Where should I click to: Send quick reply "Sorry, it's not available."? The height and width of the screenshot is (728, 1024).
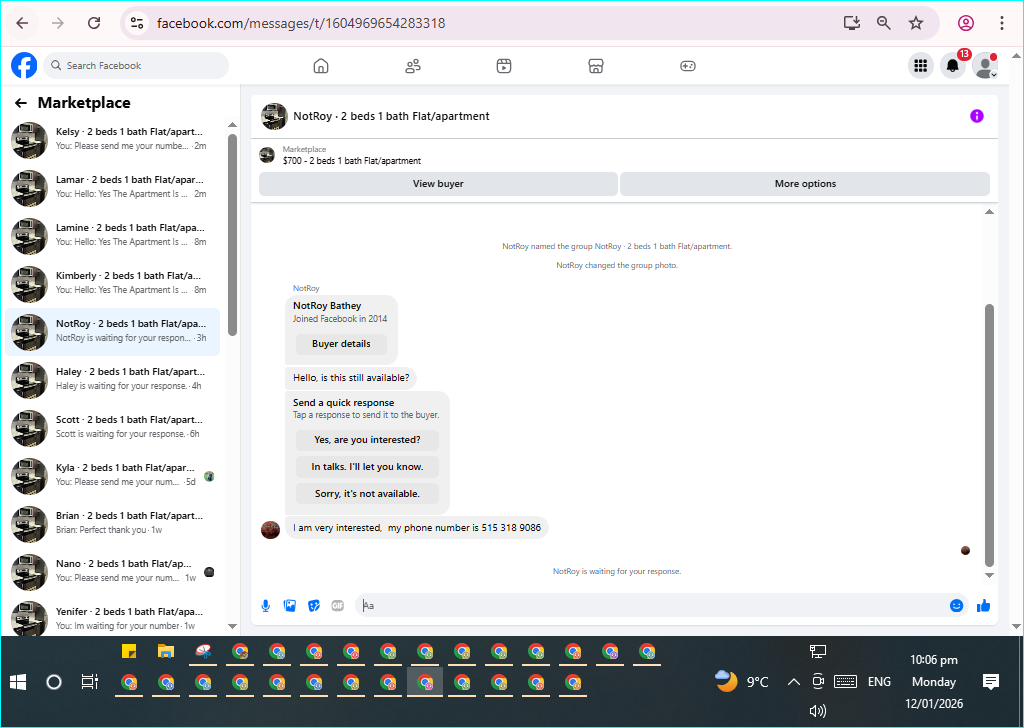click(x=367, y=494)
